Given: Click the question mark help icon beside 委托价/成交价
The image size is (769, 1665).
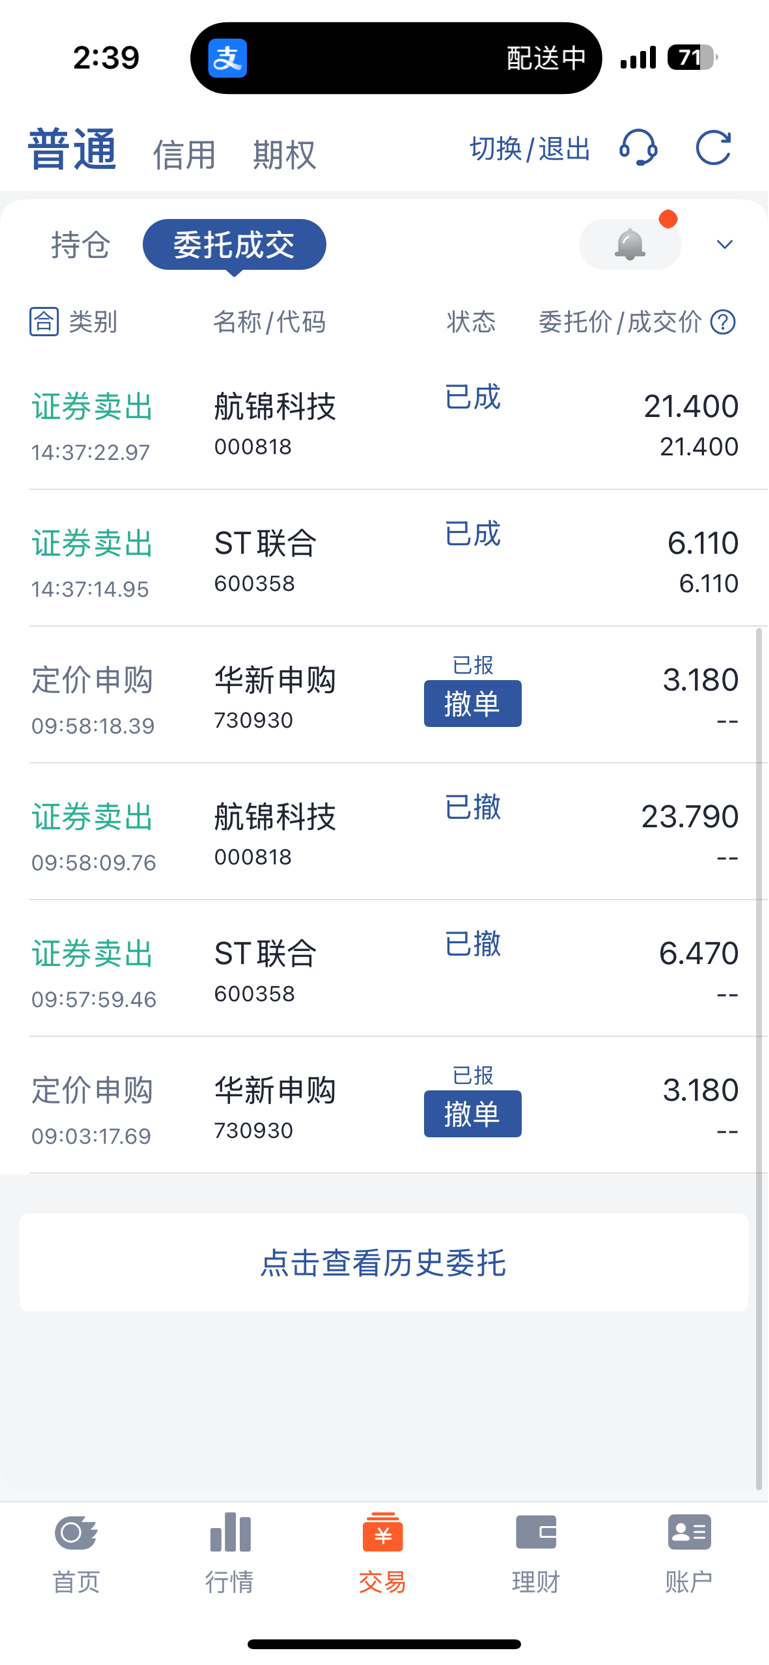Looking at the screenshot, I should (723, 322).
